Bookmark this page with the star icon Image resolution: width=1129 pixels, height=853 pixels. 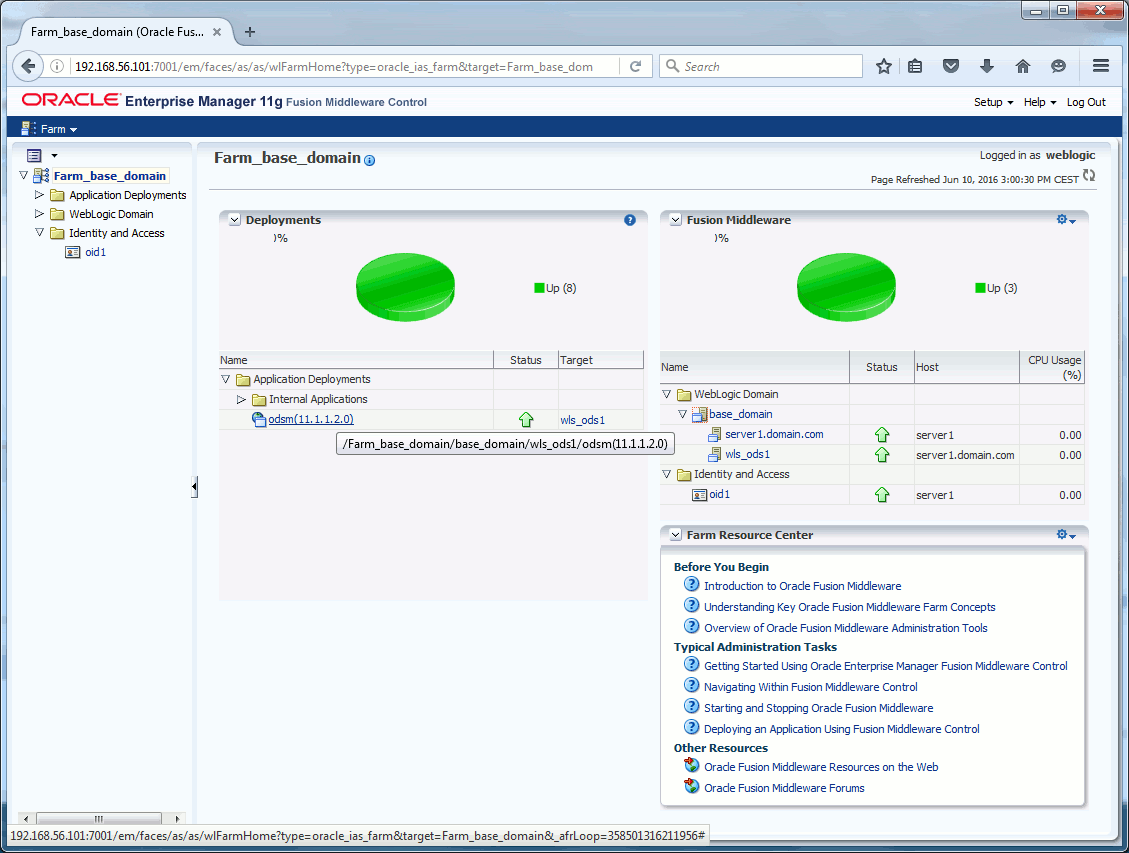[883, 66]
